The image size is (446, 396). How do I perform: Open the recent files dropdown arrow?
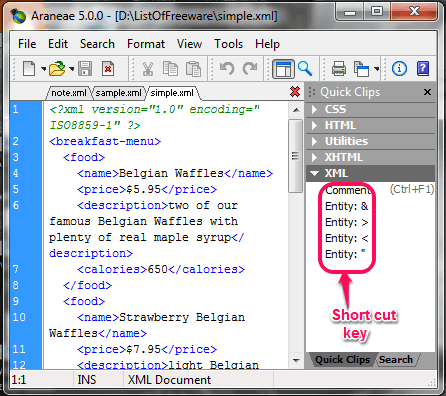(x=72, y=69)
